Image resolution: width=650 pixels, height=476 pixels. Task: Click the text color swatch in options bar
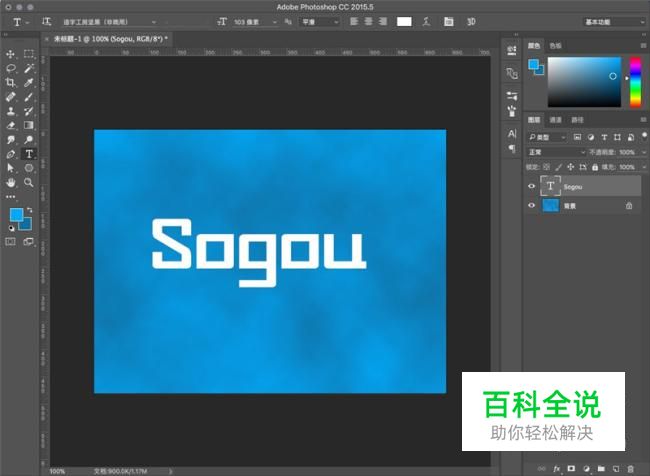[x=404, y=22]
